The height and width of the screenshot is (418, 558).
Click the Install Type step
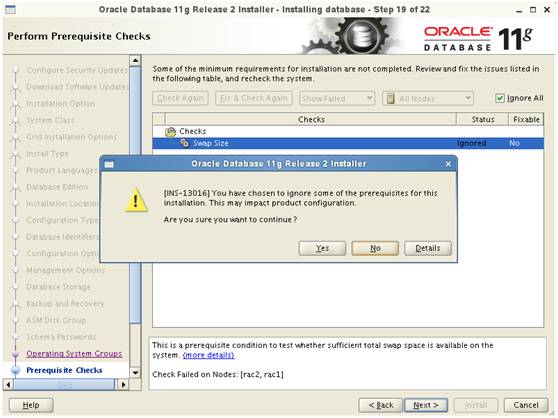click(47, 154)
